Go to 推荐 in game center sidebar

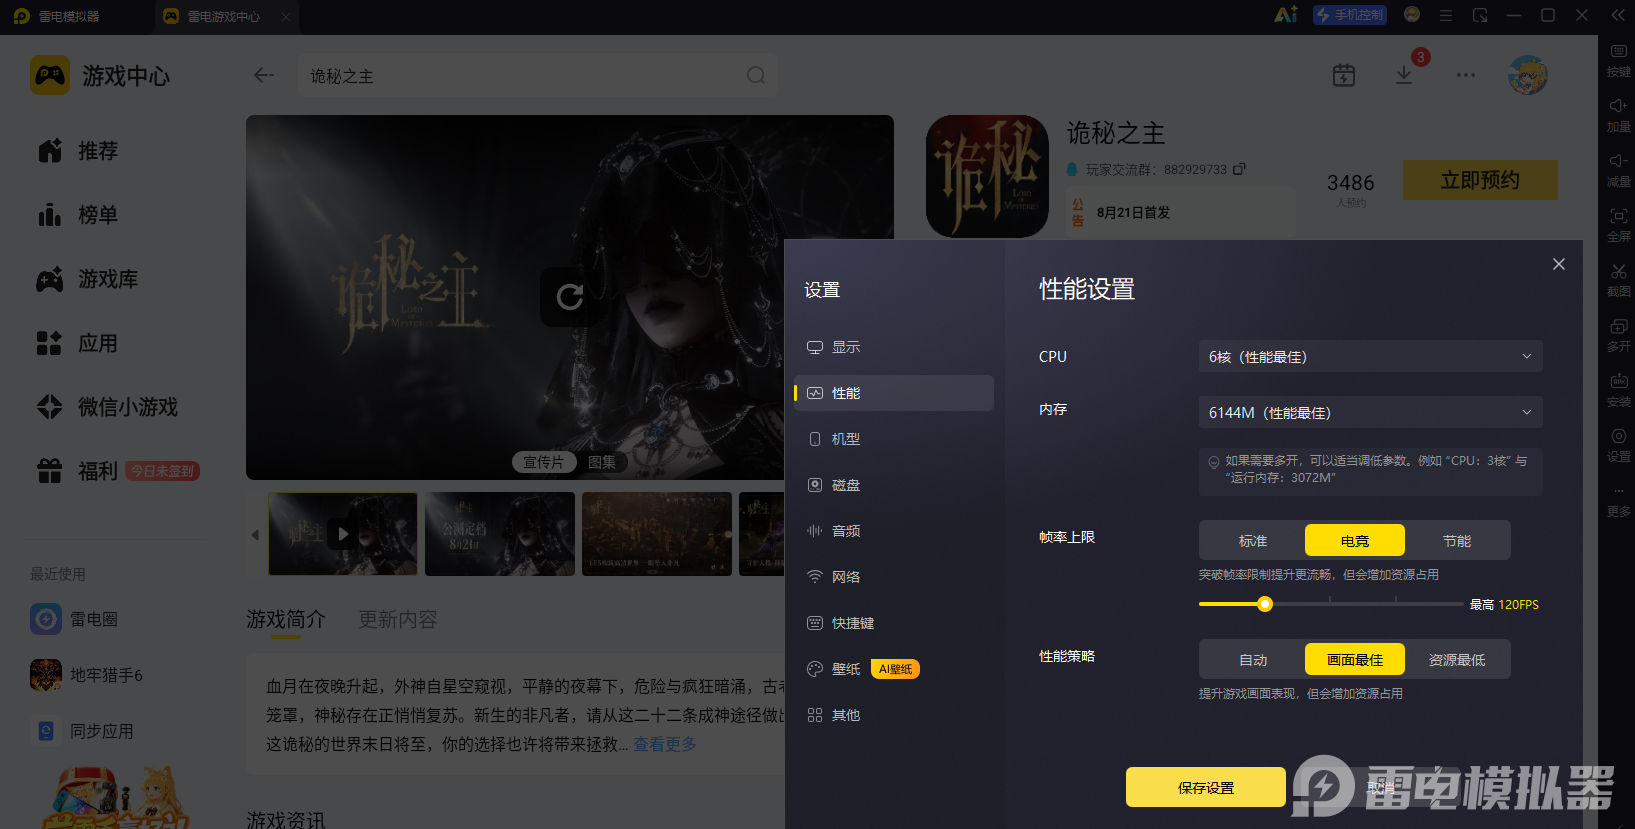pos(78,151)
